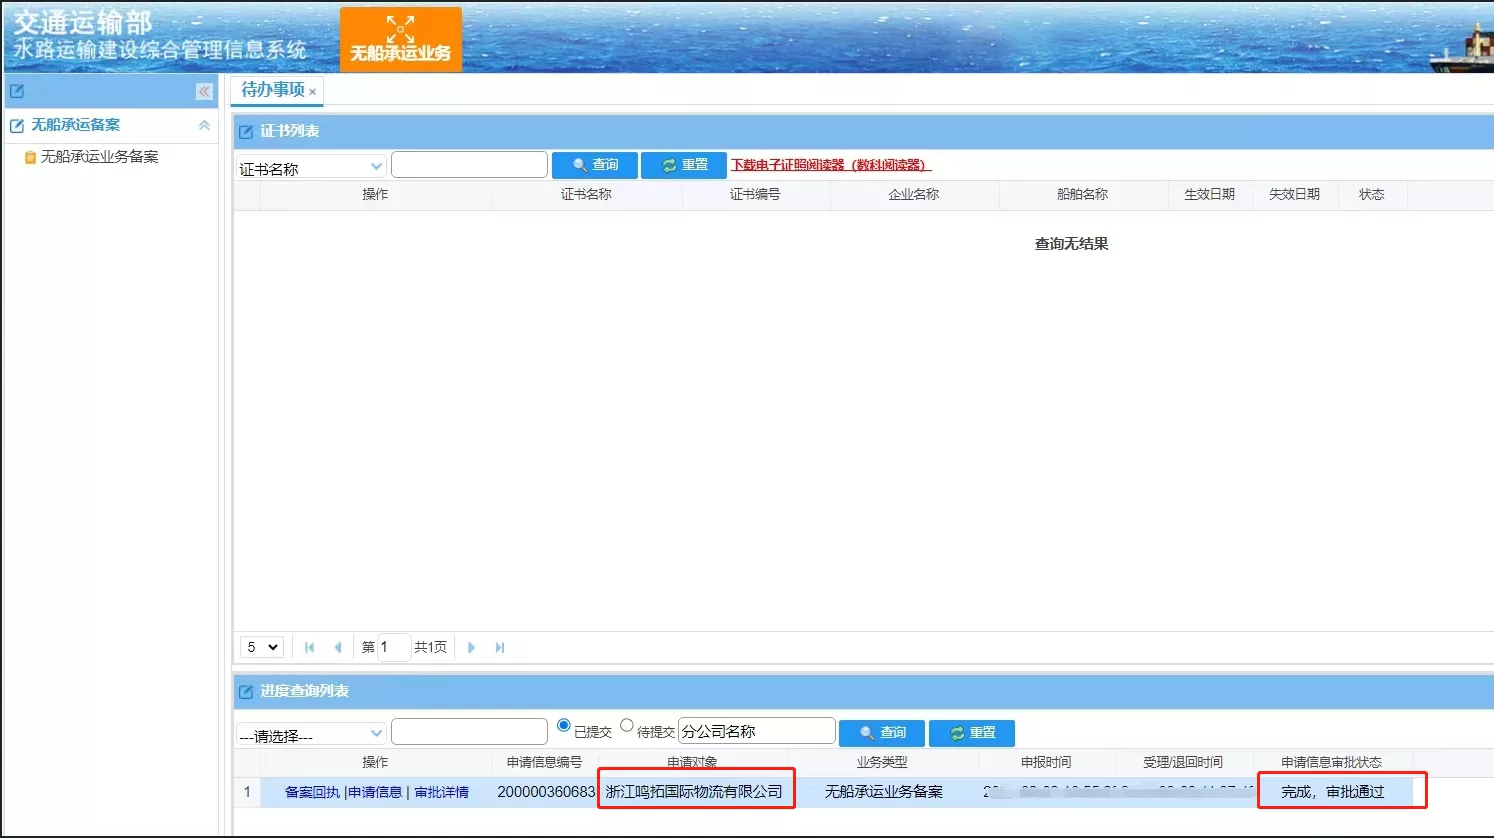
Task: Collapse the sidebar with double-arrow icon
Action: coord(204,91)
